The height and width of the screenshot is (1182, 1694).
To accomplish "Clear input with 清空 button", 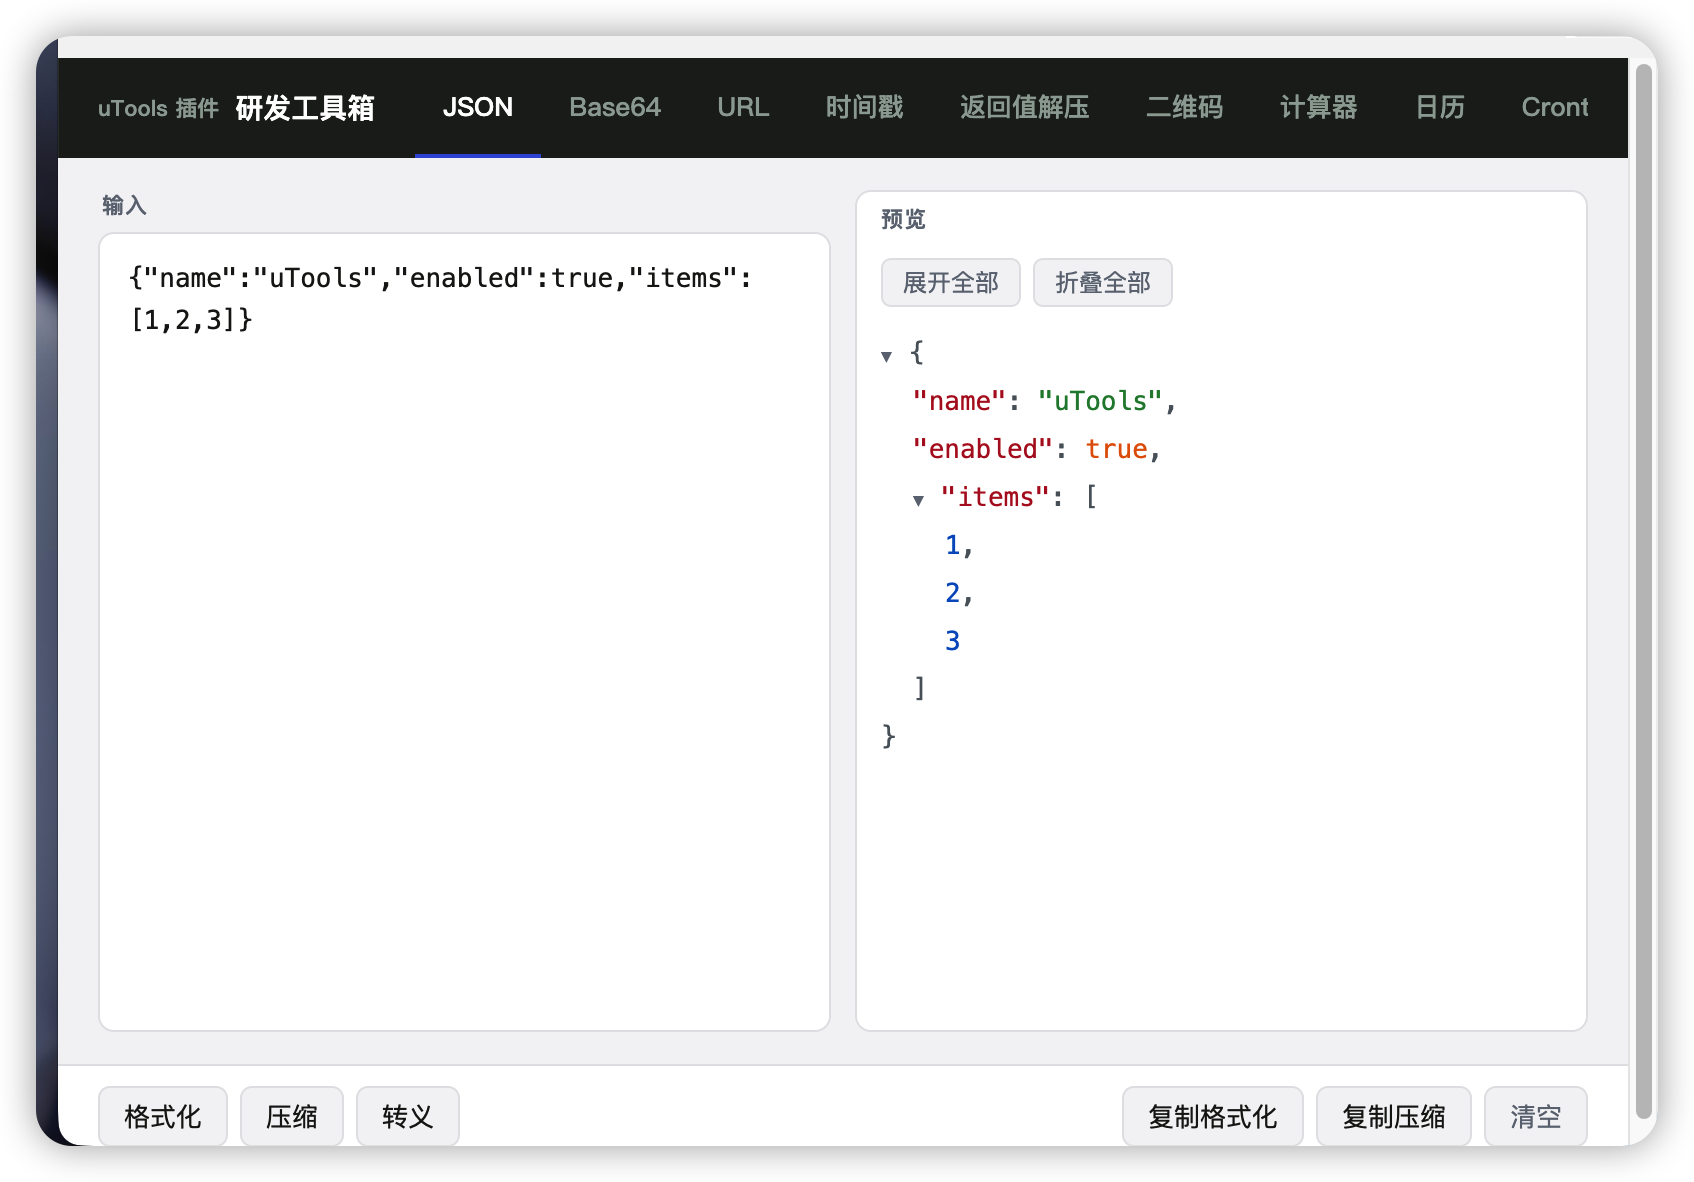I will click(1535, 1116).
